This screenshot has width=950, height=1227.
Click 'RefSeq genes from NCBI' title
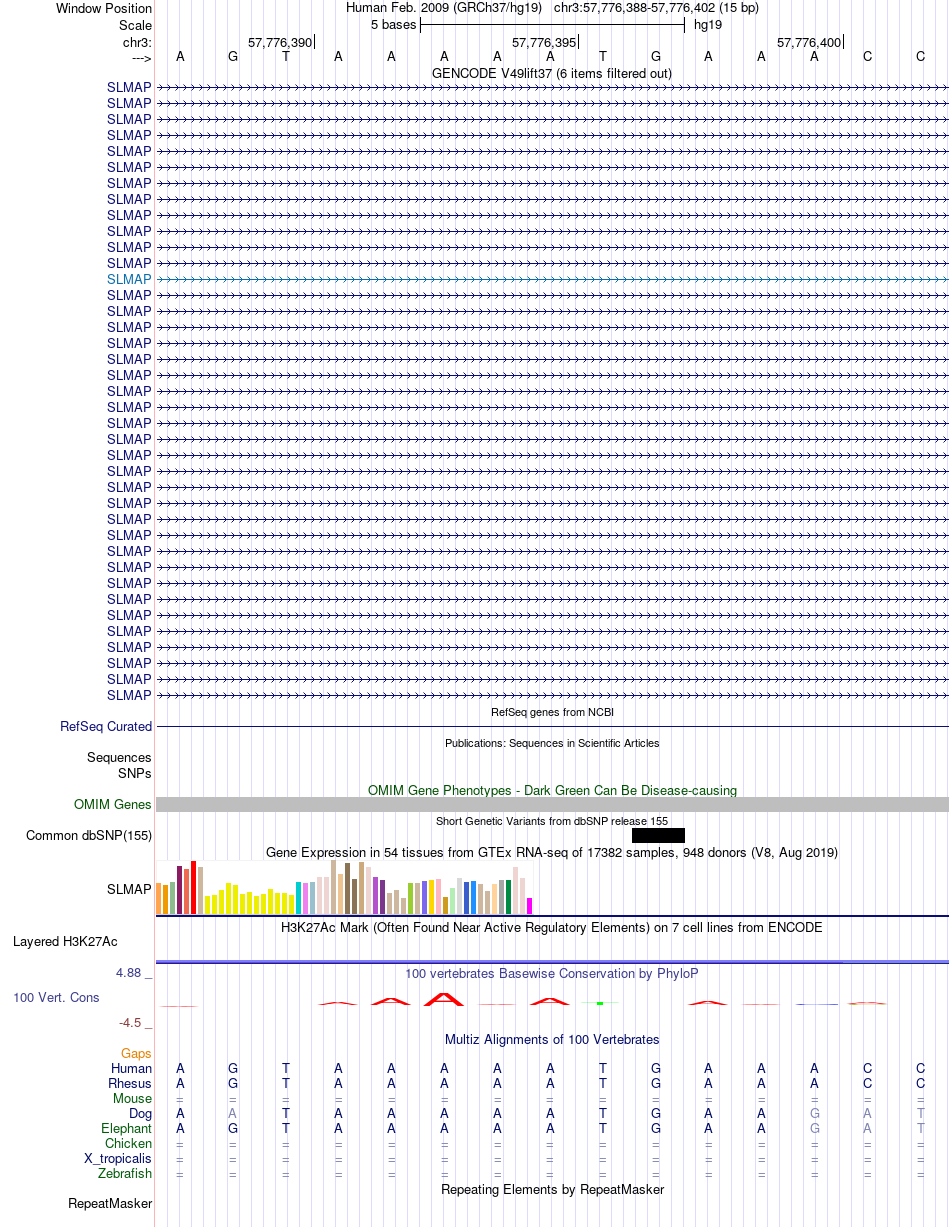click(552, 712)
